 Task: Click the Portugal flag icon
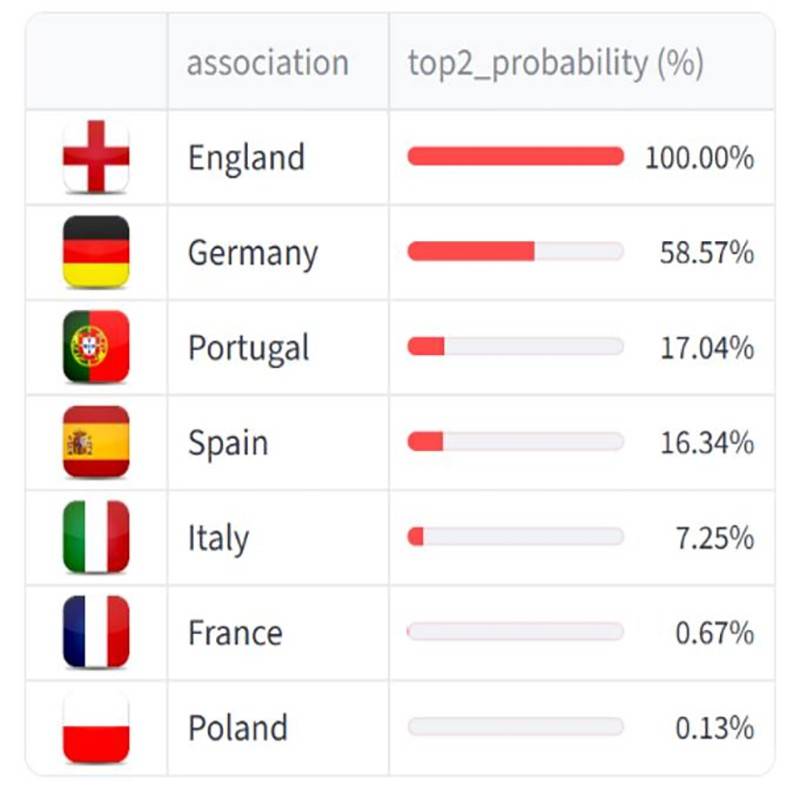96,347
